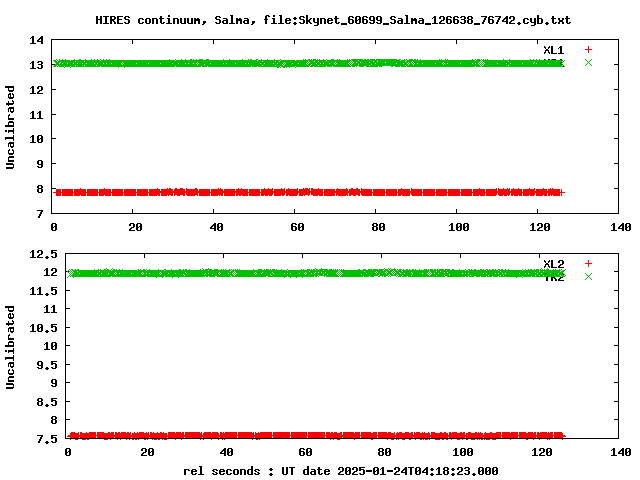Click the y-axis tick label 7

pyautogui.click(x=40, y=214)
